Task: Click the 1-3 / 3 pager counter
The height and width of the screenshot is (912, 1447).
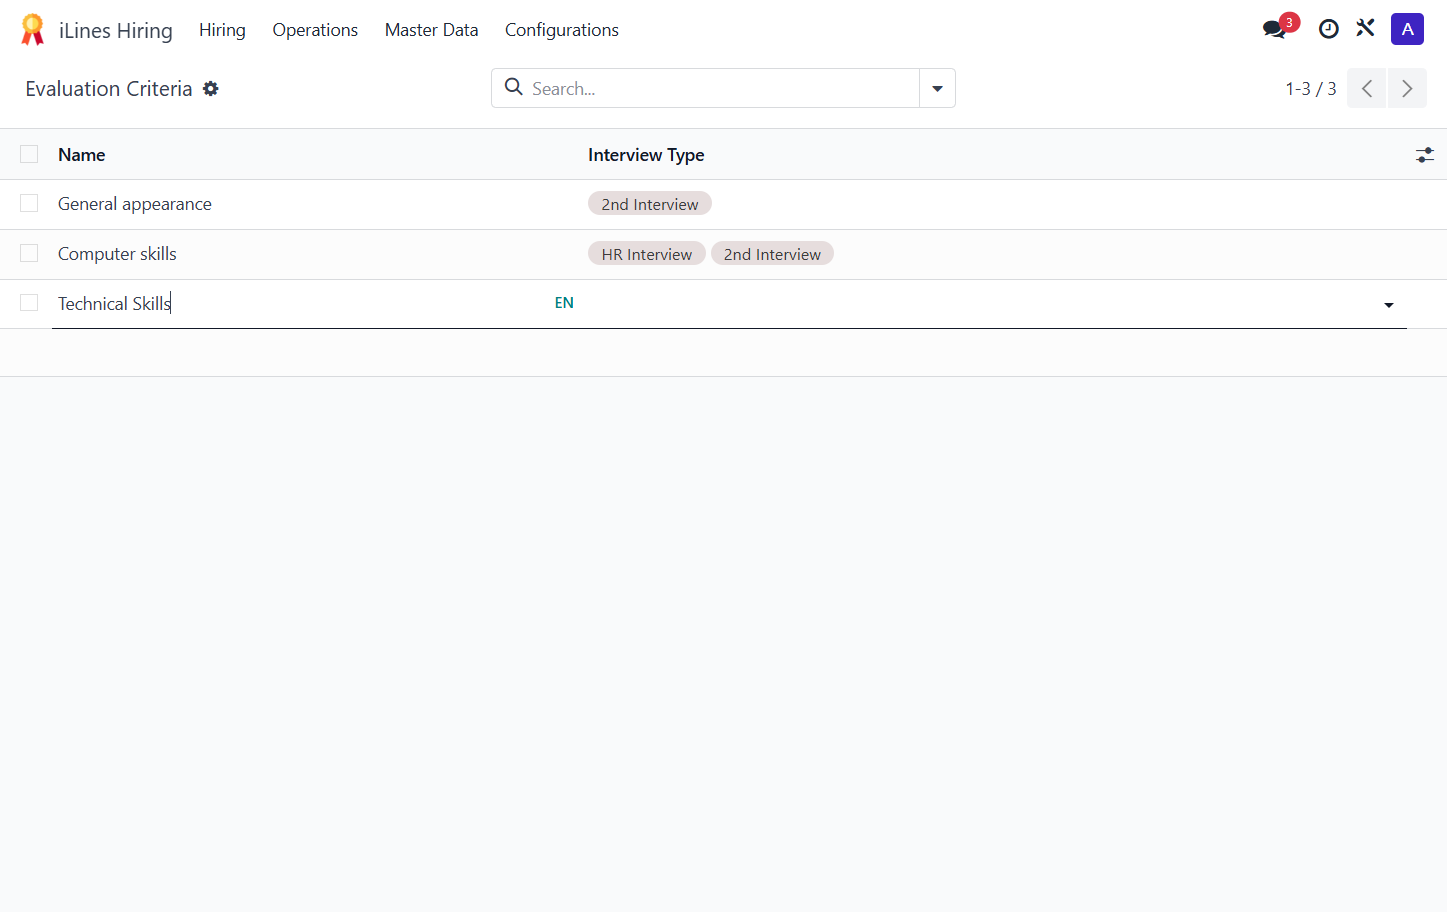Action: [x=1311, y=89]
